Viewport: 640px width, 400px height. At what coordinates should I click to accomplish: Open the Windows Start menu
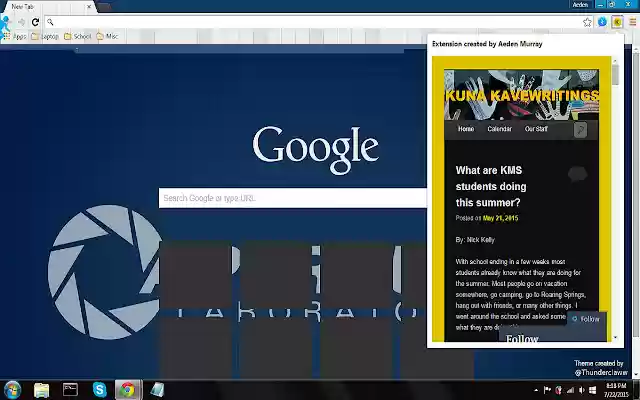pos(12,390)
